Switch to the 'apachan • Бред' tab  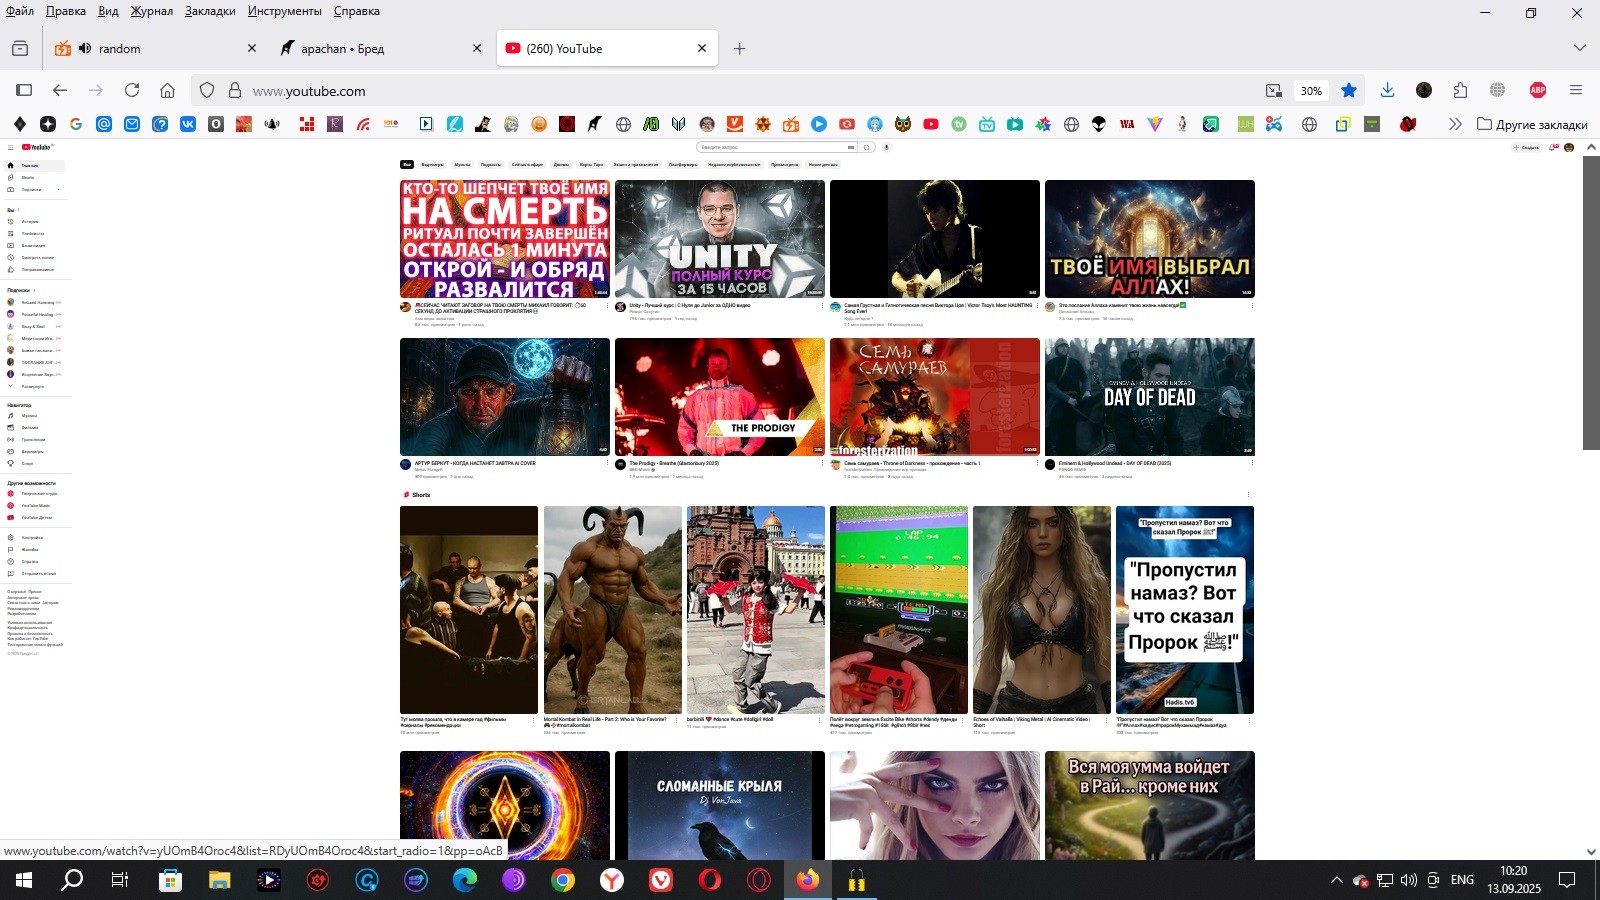370,48
